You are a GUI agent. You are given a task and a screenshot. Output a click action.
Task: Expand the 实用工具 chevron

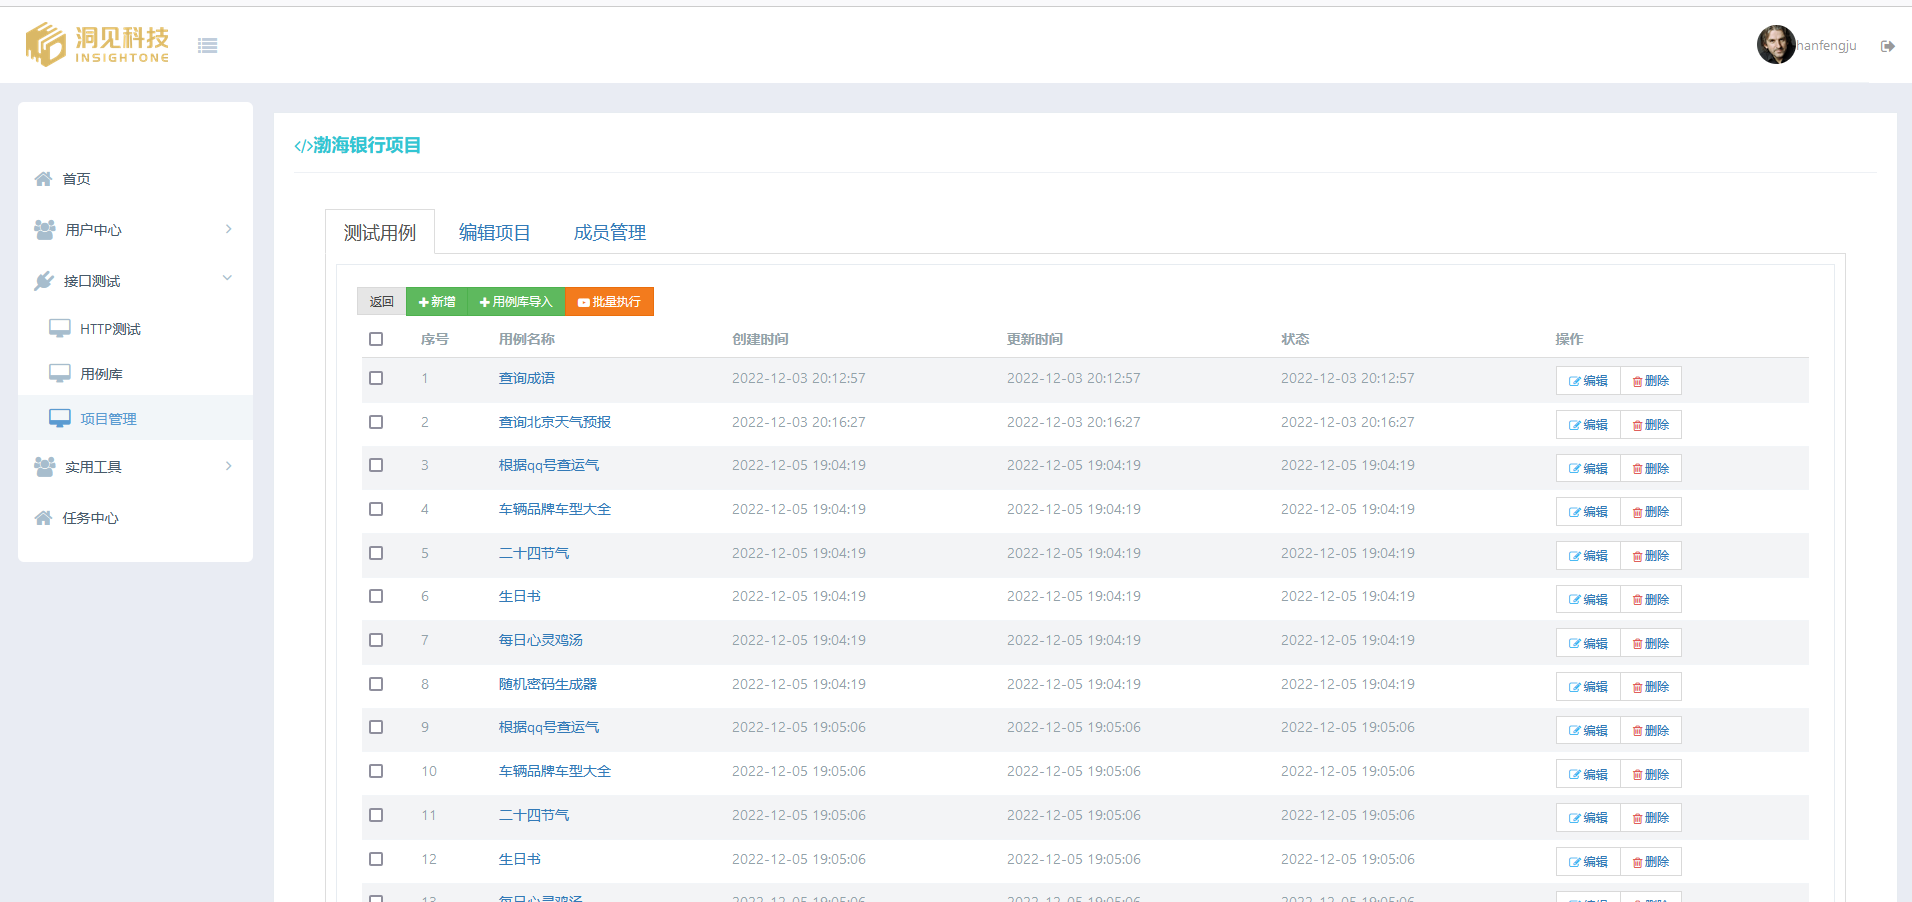228,466
